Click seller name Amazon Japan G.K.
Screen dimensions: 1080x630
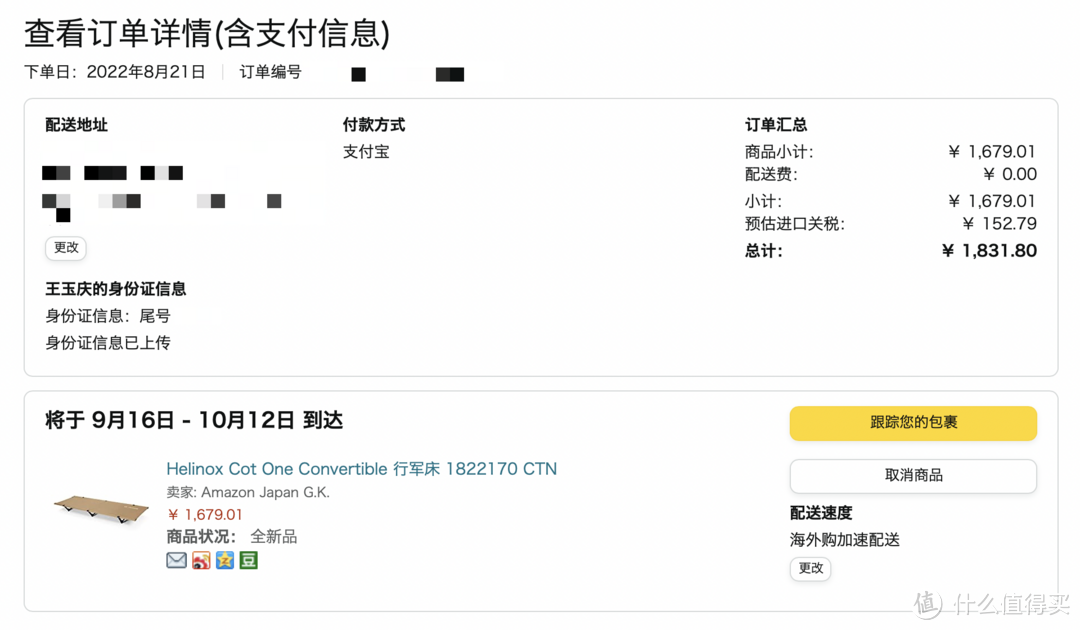[x=265, y=493]
